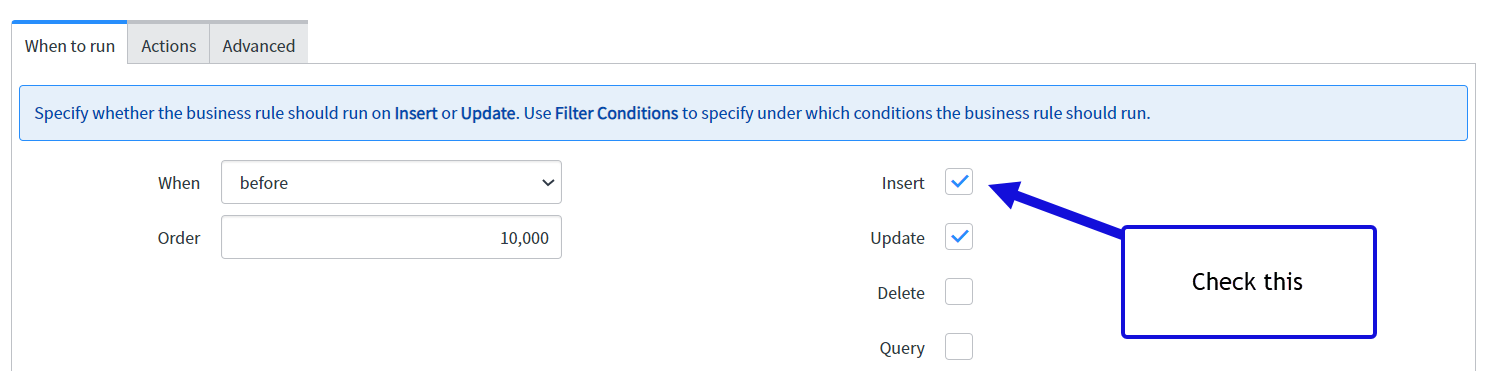1488x371 pixels.
Task: Click the Query label text
Action: point(902,348)
